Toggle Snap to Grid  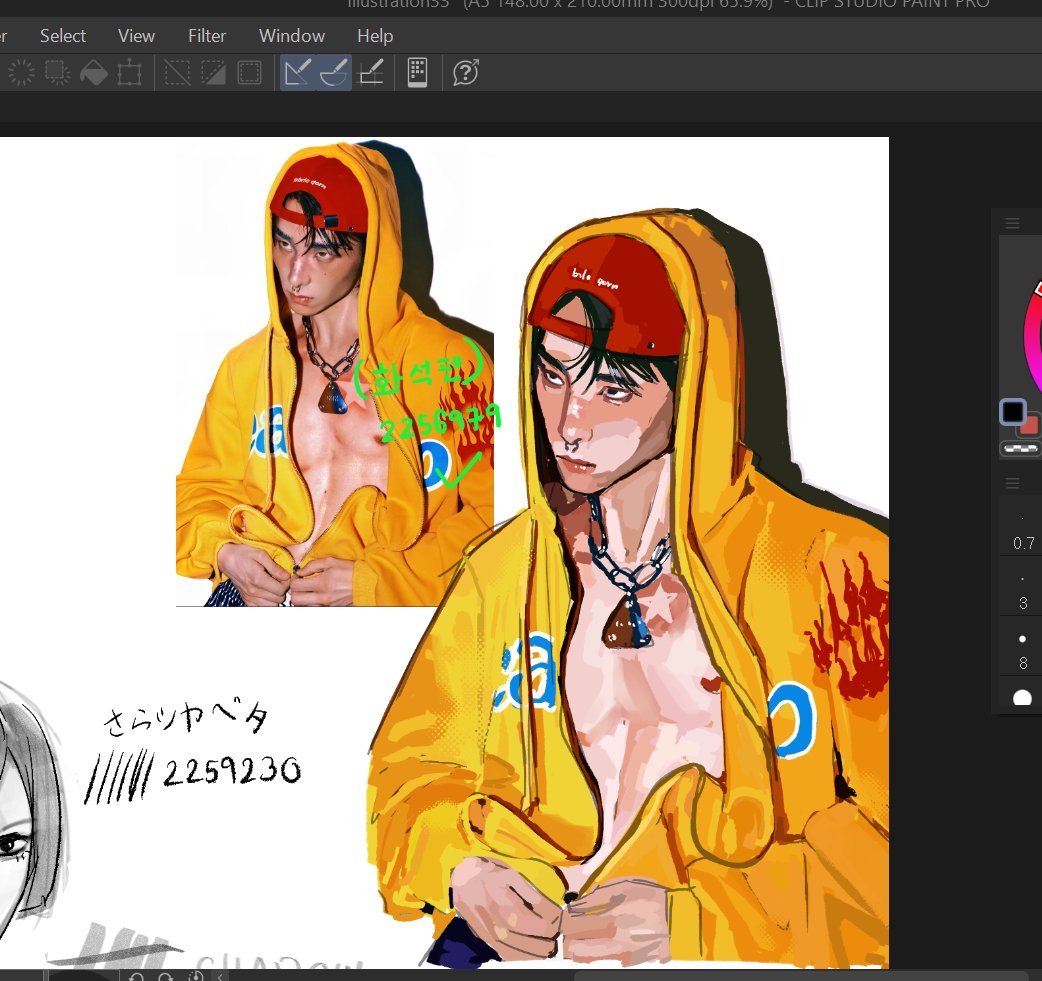(x=370, y=72)
